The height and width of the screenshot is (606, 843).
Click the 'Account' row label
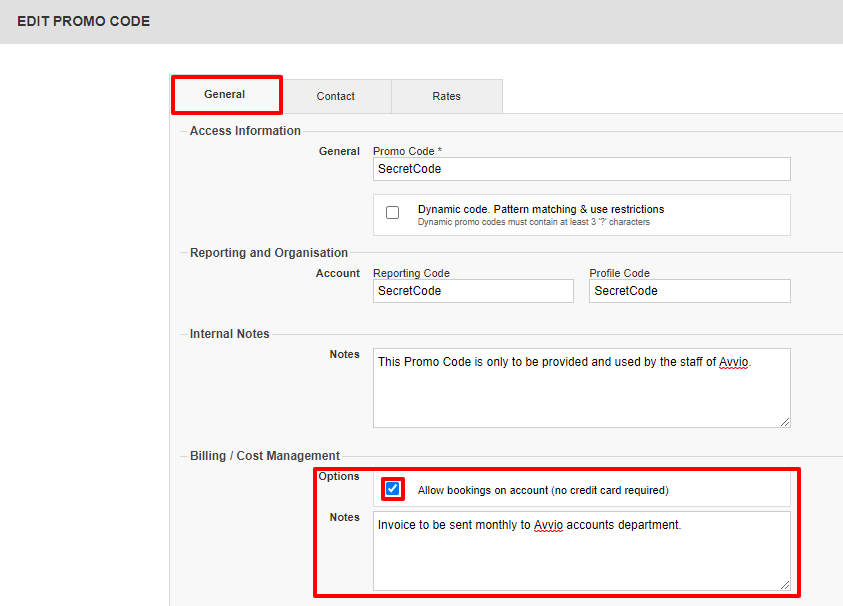coord(338,273)
